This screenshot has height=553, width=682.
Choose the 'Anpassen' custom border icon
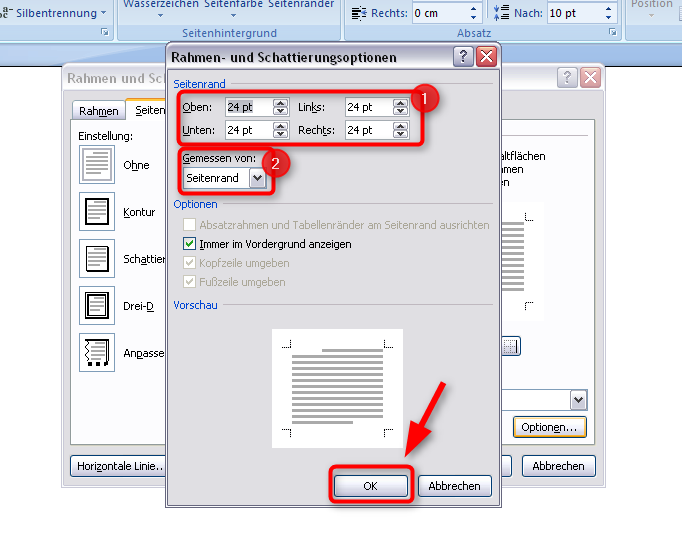[x=97, y=352]
